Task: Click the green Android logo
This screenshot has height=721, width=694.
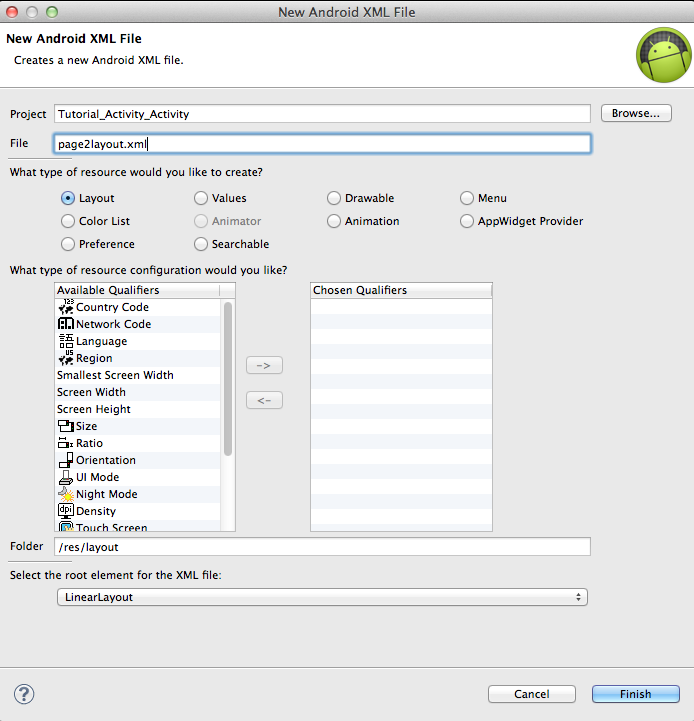Action: pyautogui.click(x=664, y=55)
